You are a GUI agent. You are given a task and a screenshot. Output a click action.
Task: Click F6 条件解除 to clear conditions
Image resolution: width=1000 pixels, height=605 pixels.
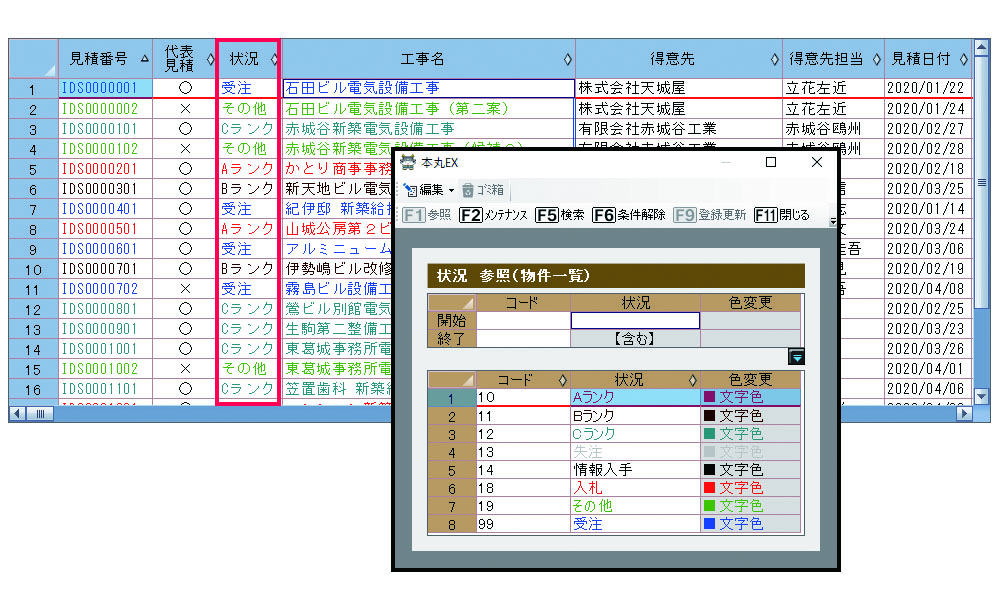(x=628, y=214)
